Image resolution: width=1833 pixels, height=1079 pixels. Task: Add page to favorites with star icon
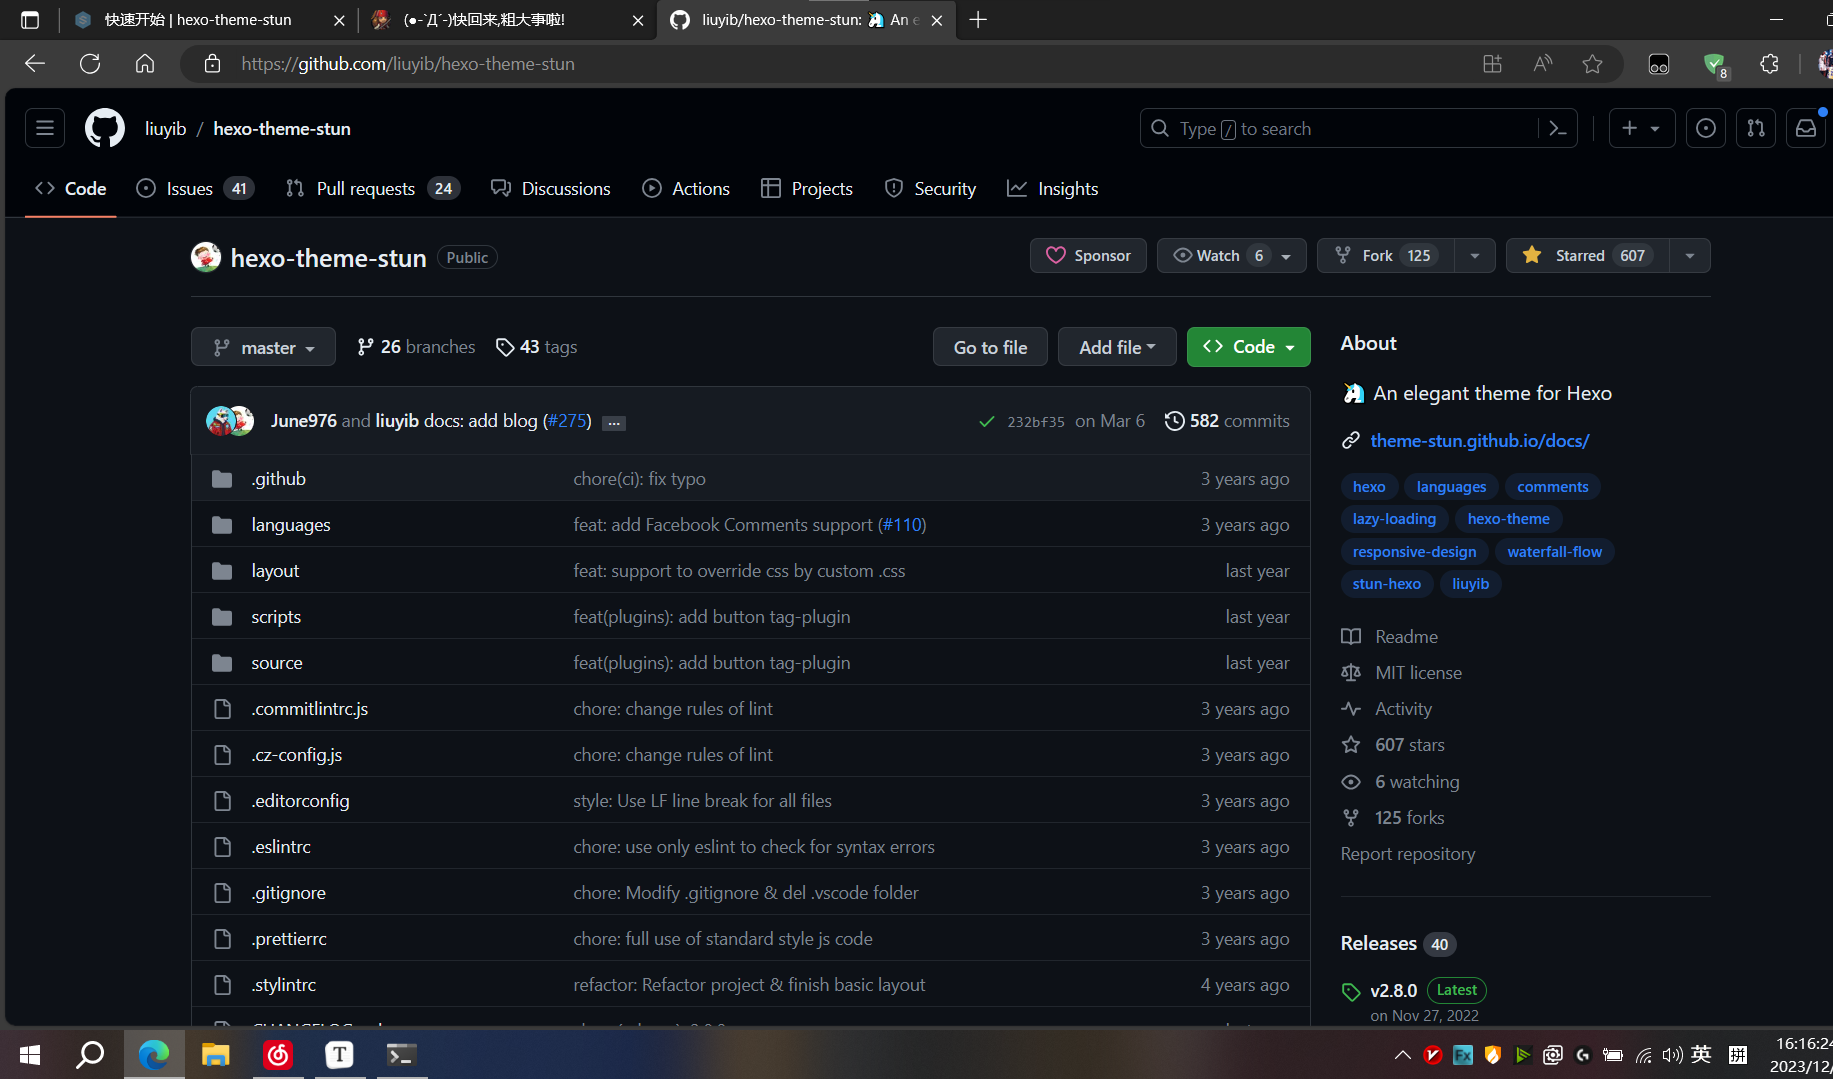(x=1593, y=64)
